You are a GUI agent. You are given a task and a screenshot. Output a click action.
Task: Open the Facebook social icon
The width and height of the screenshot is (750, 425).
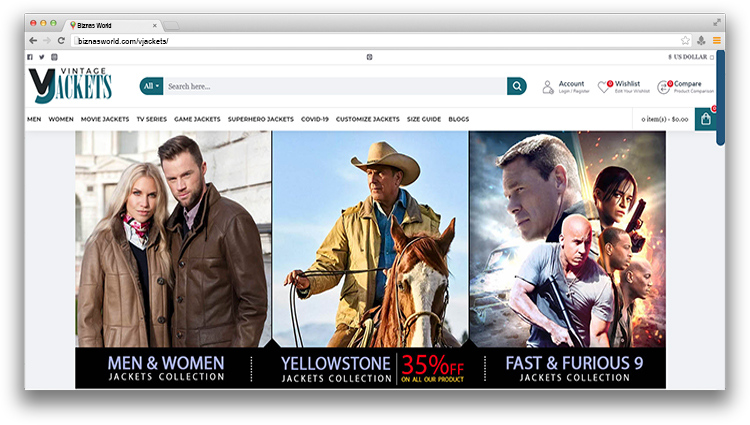30,57
